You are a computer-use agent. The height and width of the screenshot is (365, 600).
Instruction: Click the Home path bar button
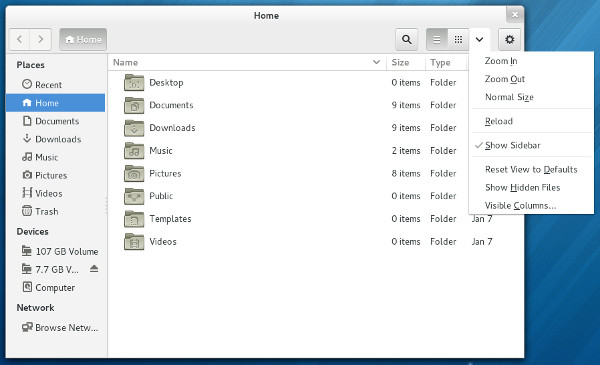[x=83, y=39]
